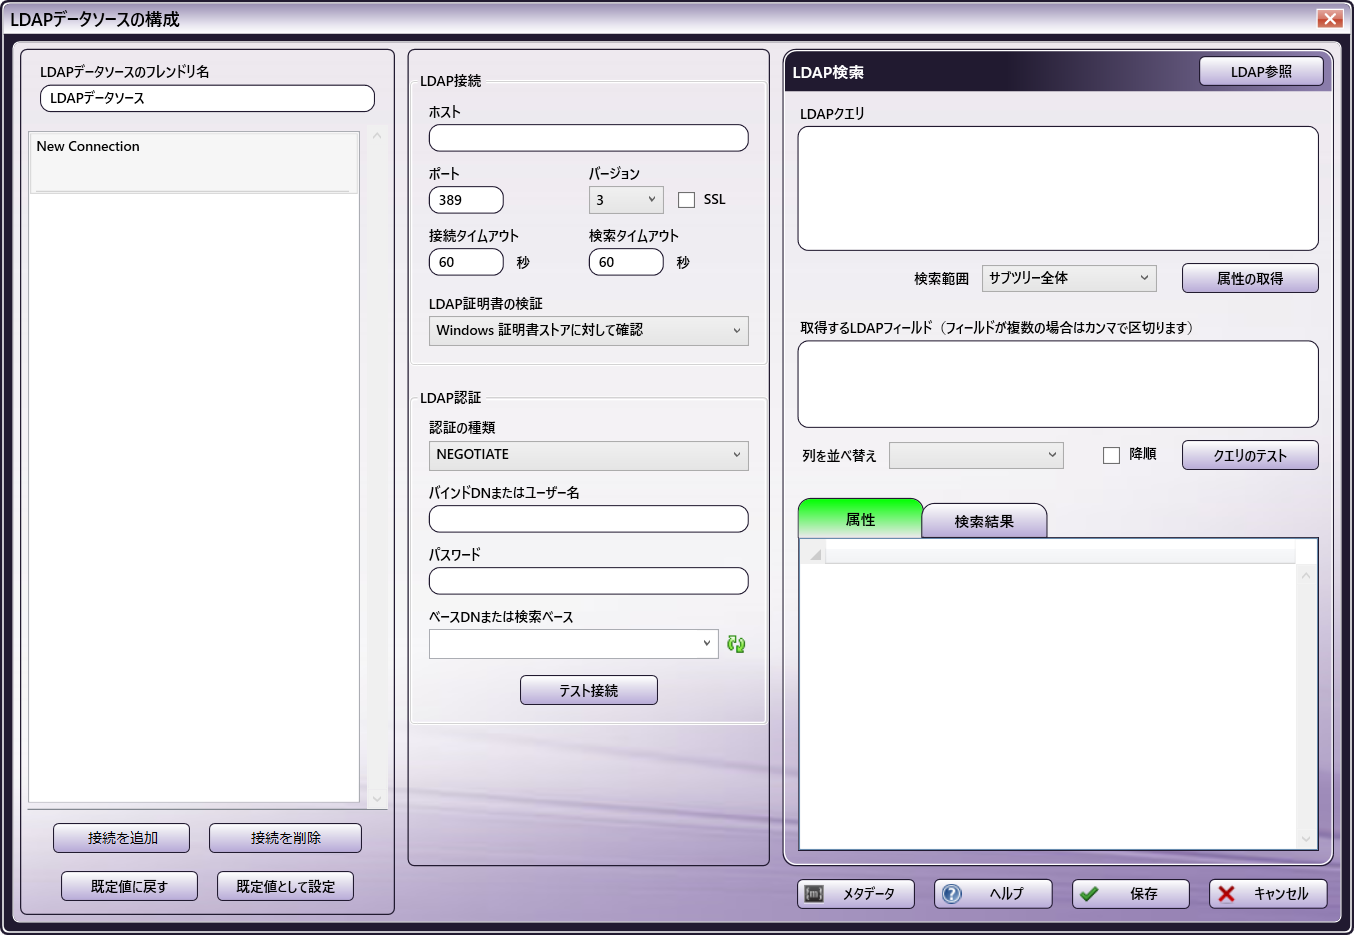Click the クエリのテスト button

click(x=1250, y=455)
